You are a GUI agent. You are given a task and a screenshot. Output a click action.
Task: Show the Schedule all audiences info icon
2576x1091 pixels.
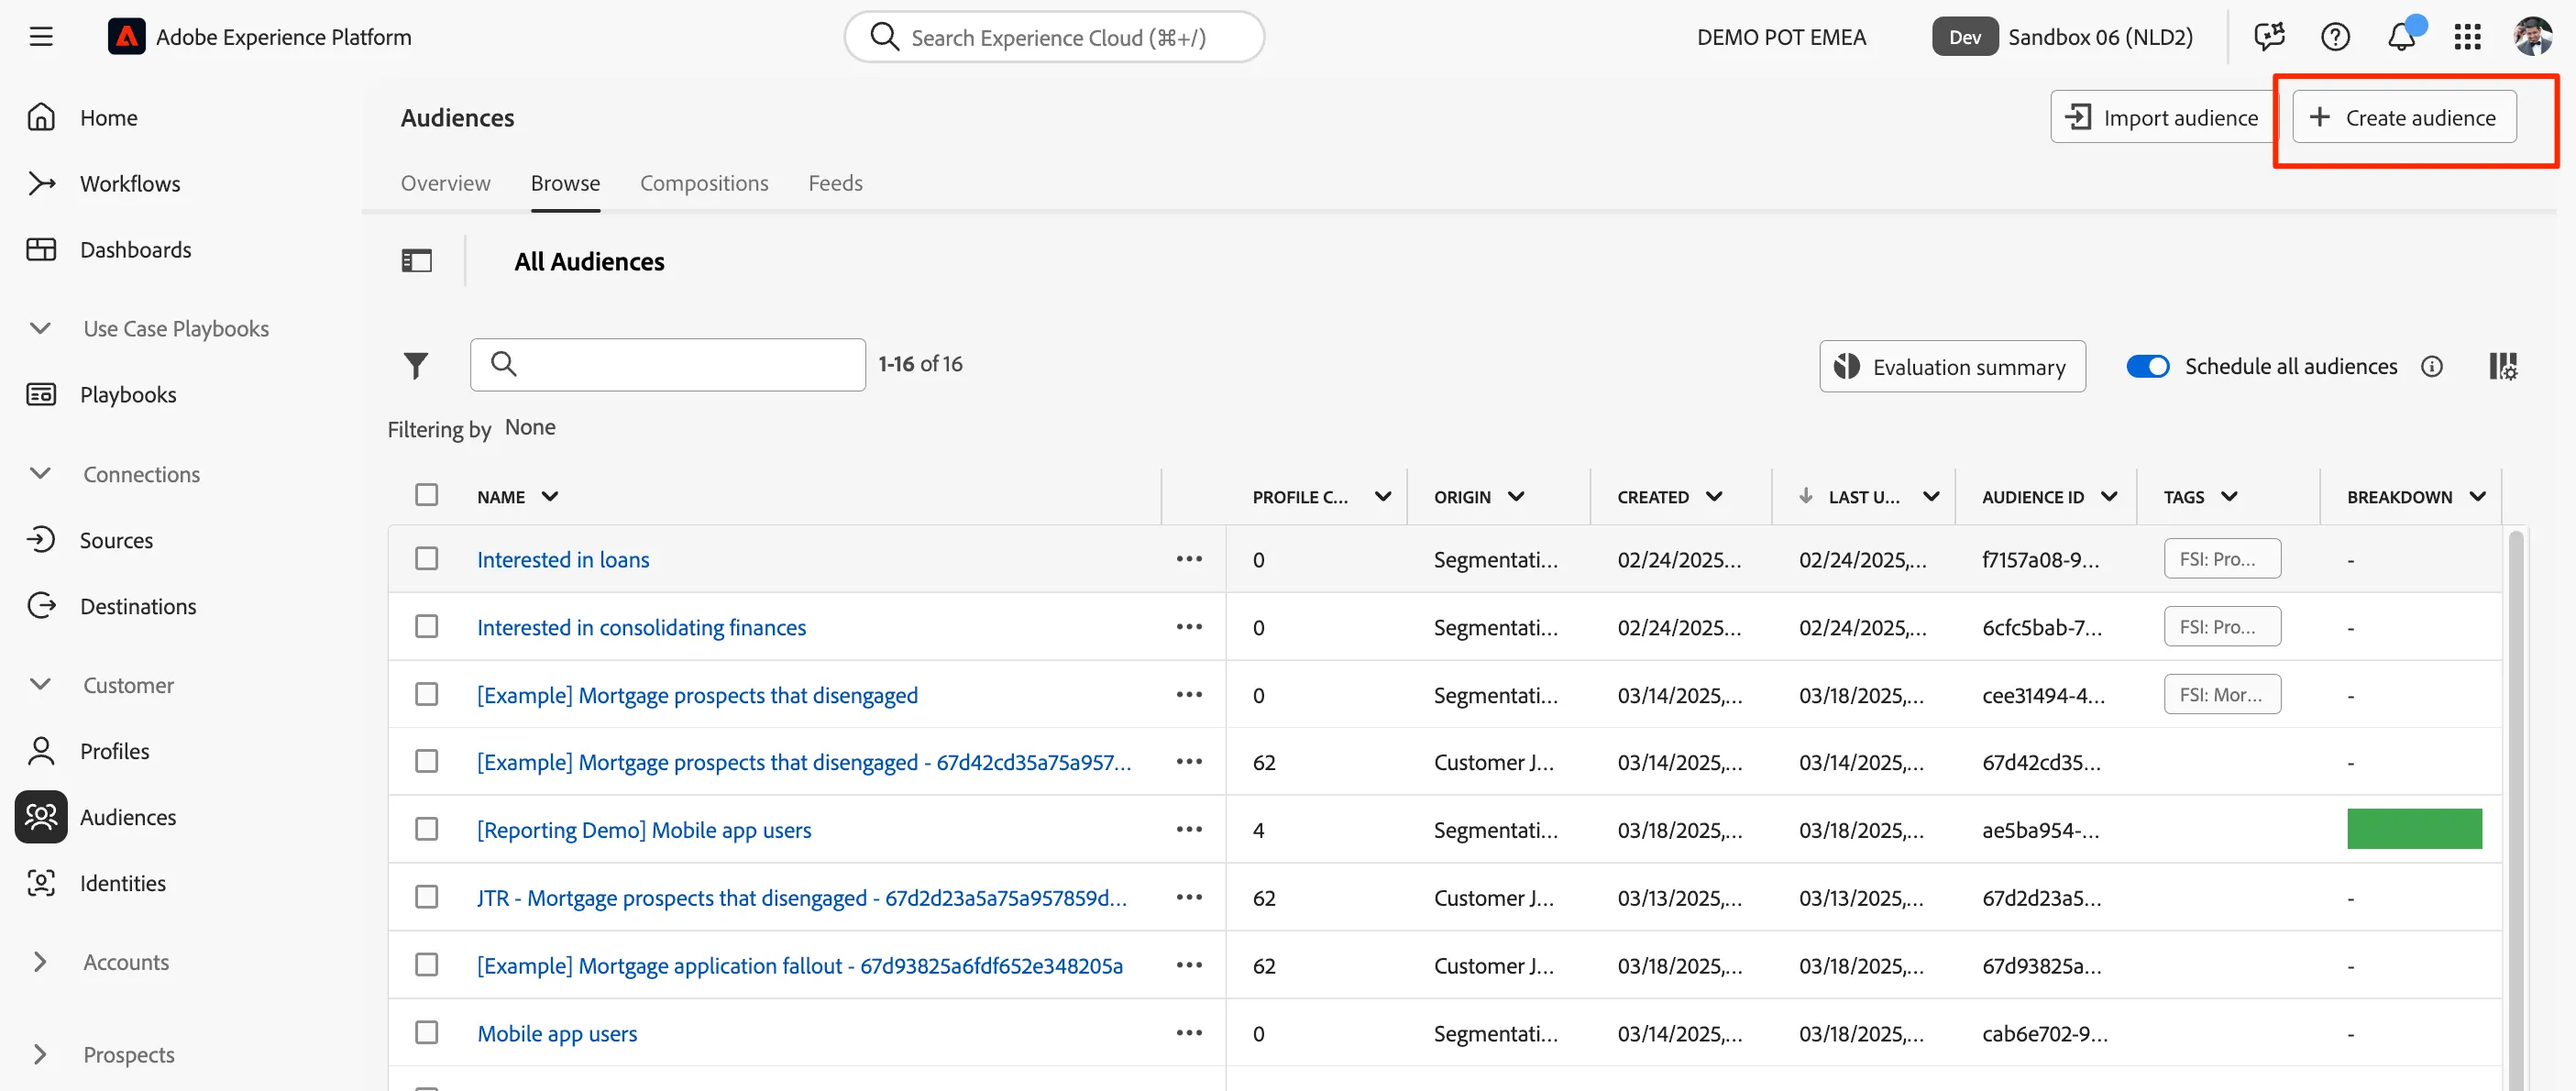click(x=2432, y=366)
